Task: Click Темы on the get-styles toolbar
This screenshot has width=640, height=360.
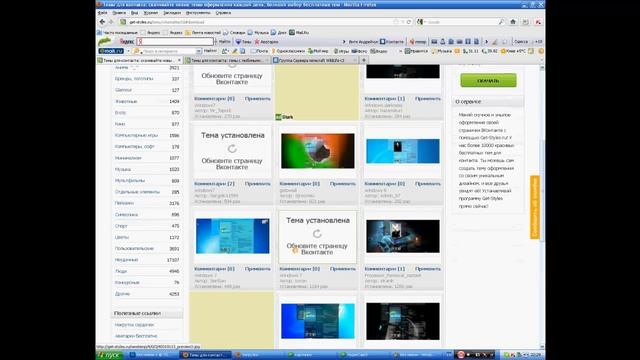Action: [x=244, y=42]
